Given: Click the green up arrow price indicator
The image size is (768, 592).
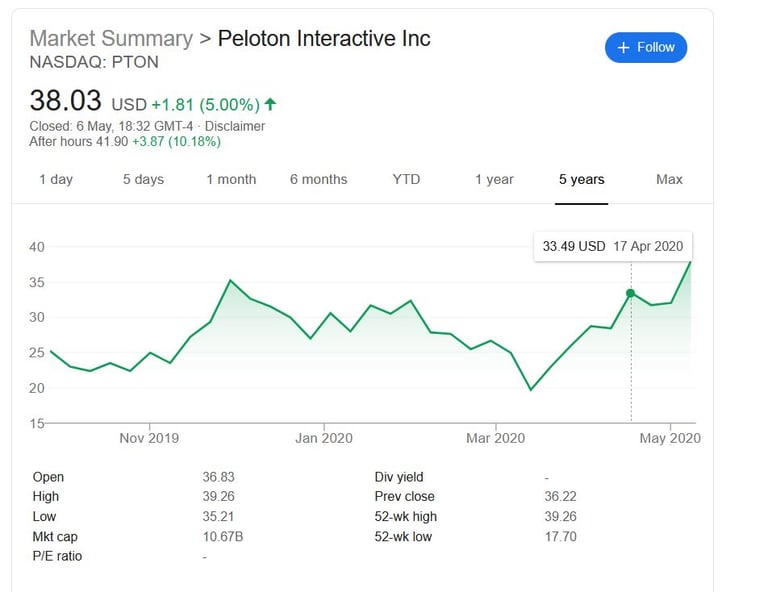Looking at the screenshot, I should (x=271, y=104).
